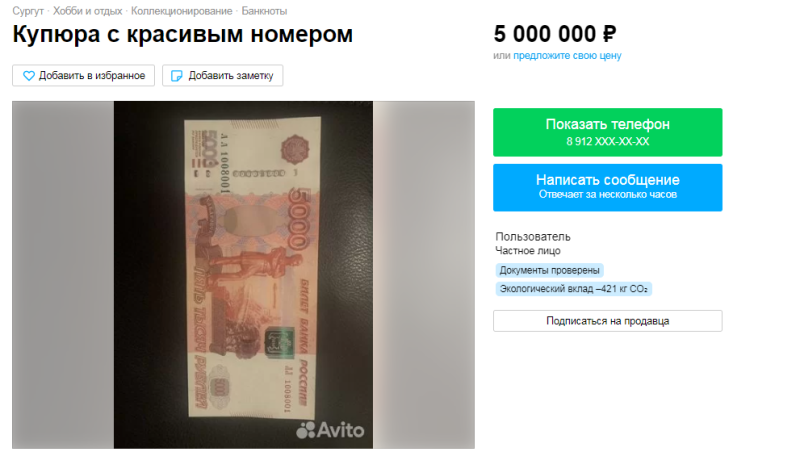Open Банкноты breadcrumb link

pos(264,11)
